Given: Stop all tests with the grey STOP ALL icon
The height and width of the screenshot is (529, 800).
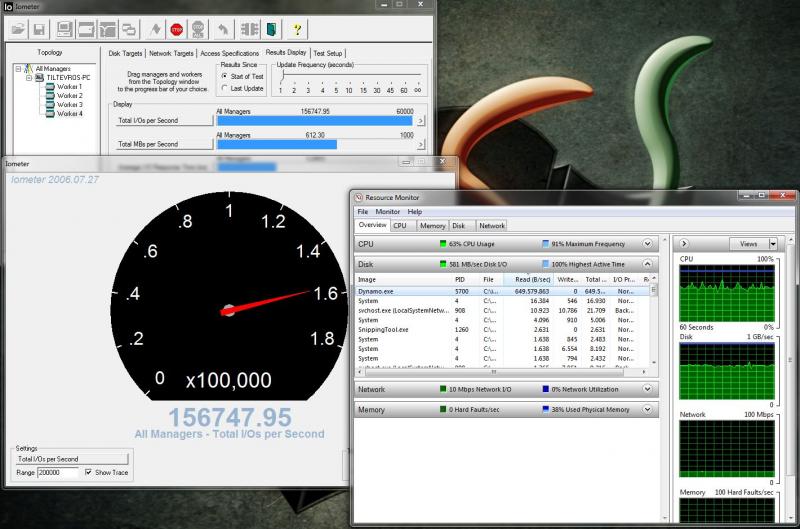Looking at the screenshot, I should click(x=198, y=30).
